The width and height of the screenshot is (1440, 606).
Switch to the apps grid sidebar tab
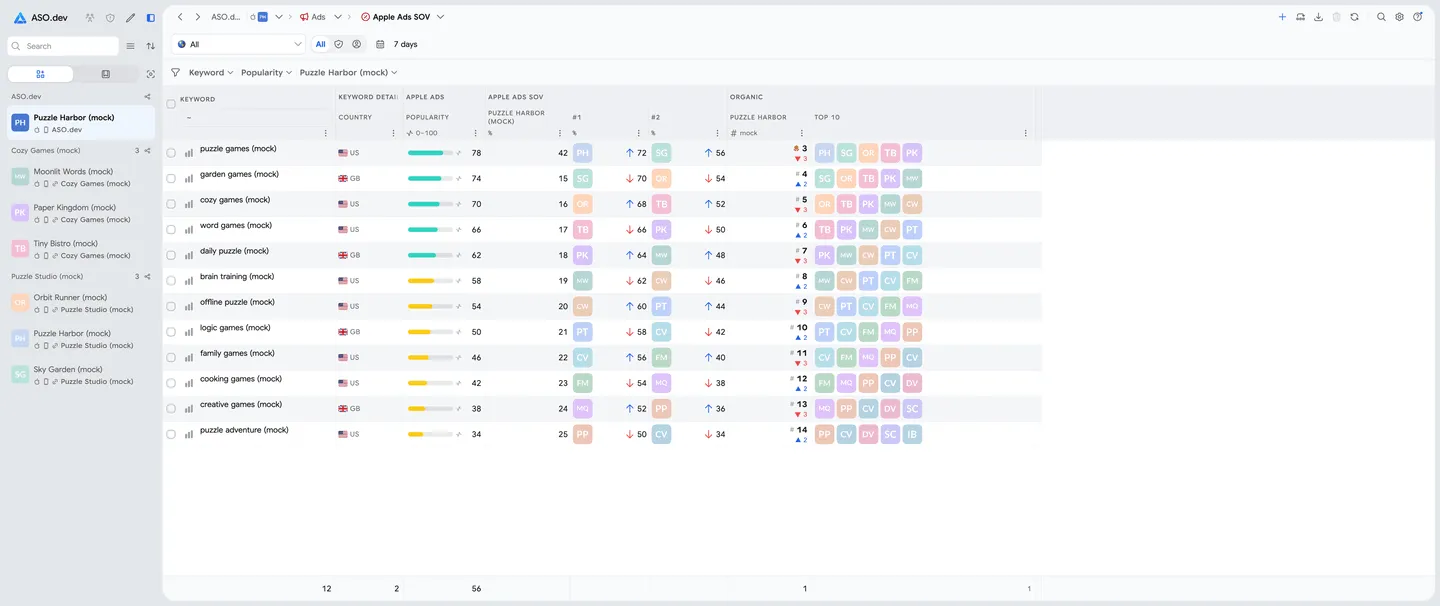40,74
